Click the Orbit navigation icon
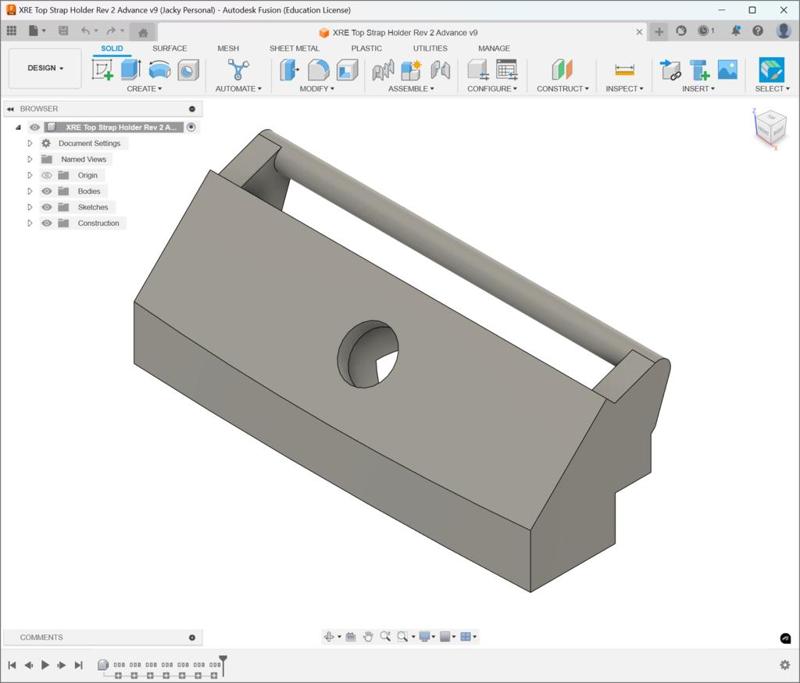The image size is (800, 683). (329, 637)
